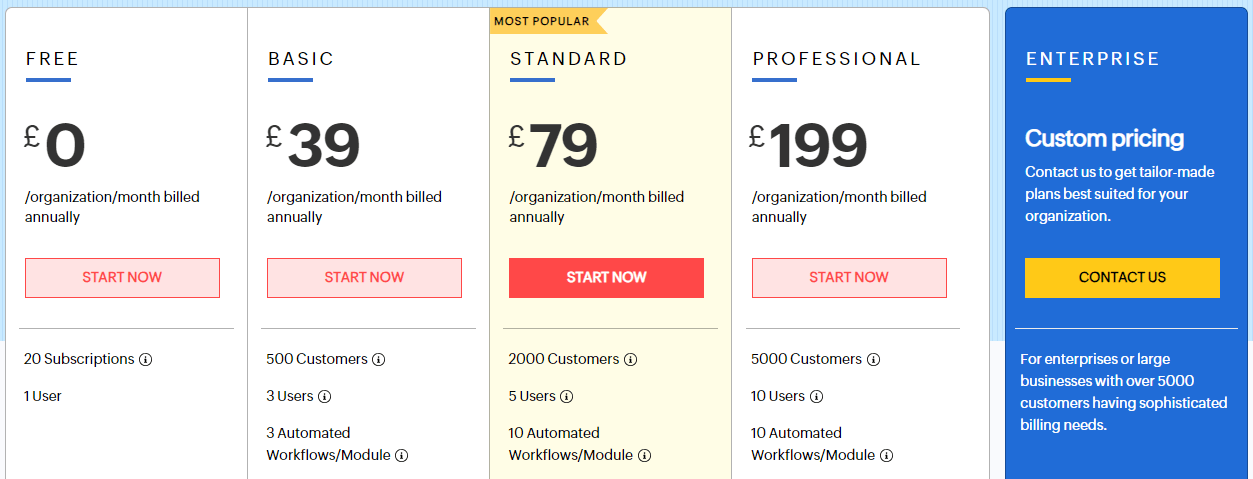
Task: Select Start Now for Standard plan
Action: [x=606, y=278]
